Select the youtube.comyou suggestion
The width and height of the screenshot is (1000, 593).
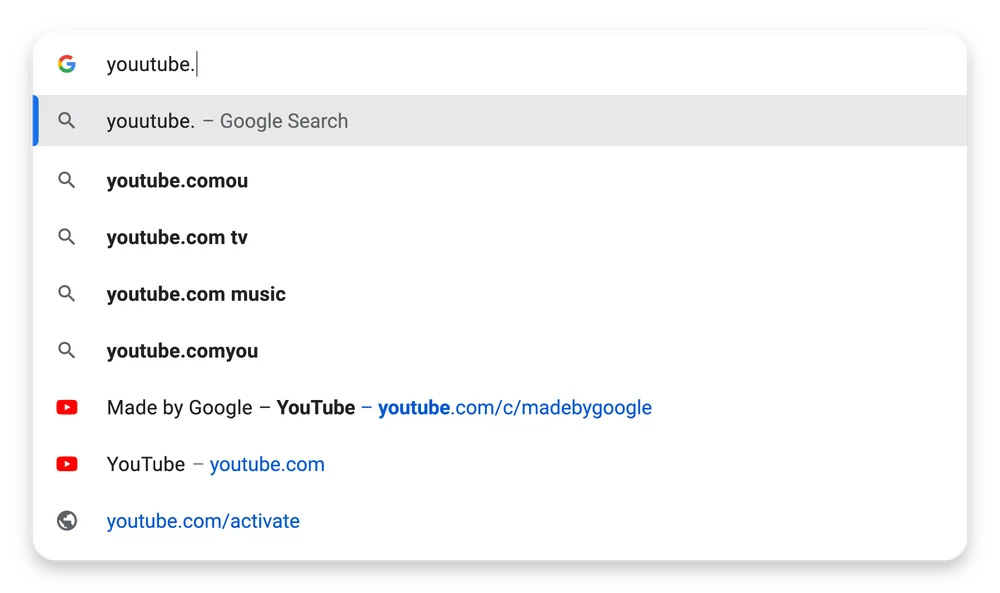(182, 350)
